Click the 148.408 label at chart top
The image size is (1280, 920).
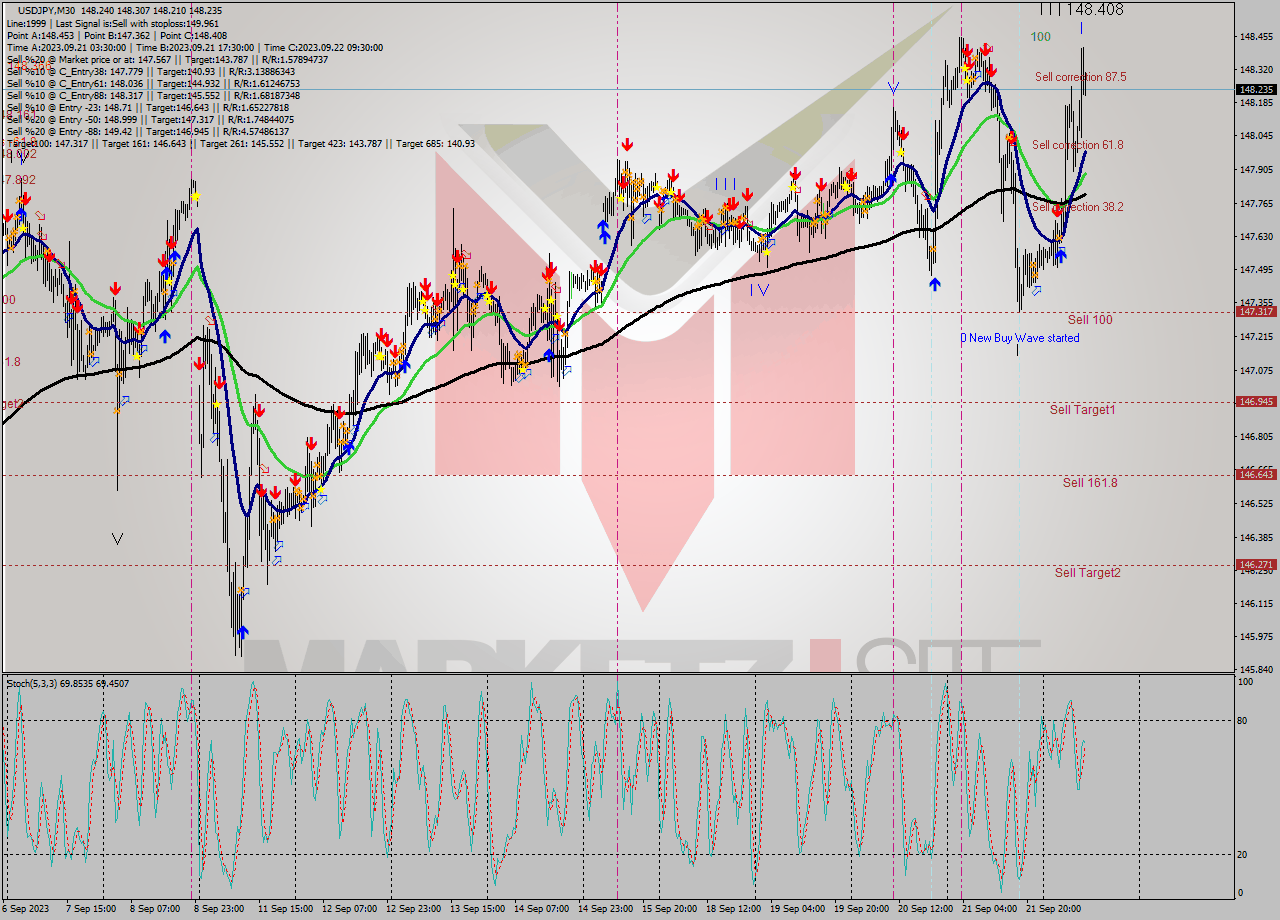click(1094, 9)
